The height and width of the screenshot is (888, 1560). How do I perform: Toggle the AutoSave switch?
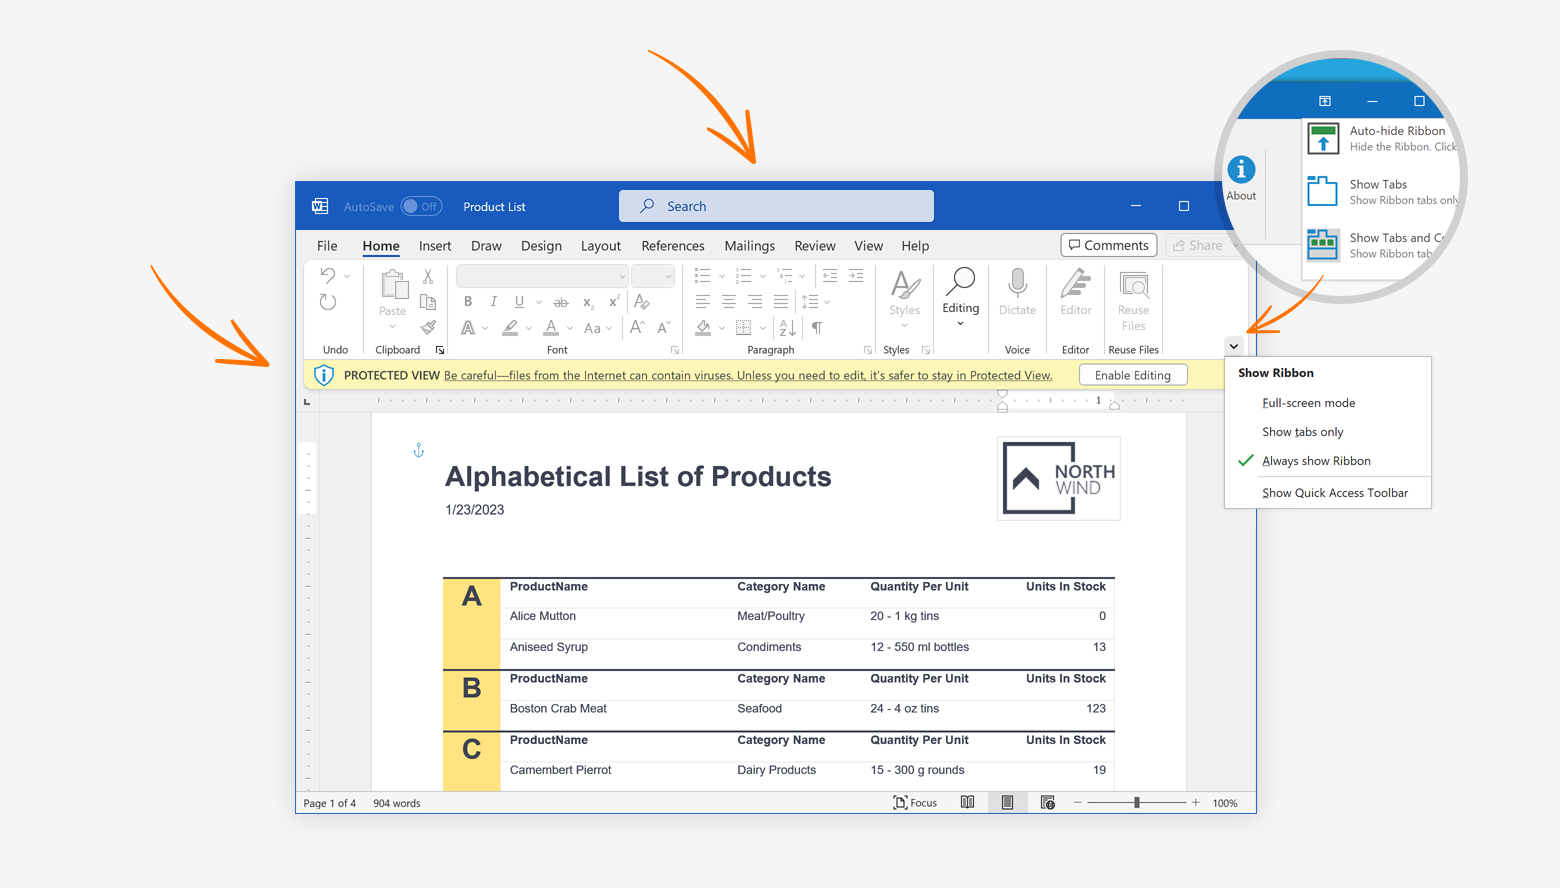point(421,206)
